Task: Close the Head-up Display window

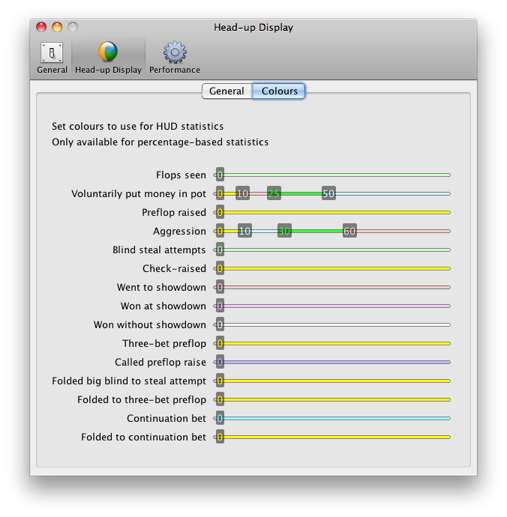Action: coord(41,27)
